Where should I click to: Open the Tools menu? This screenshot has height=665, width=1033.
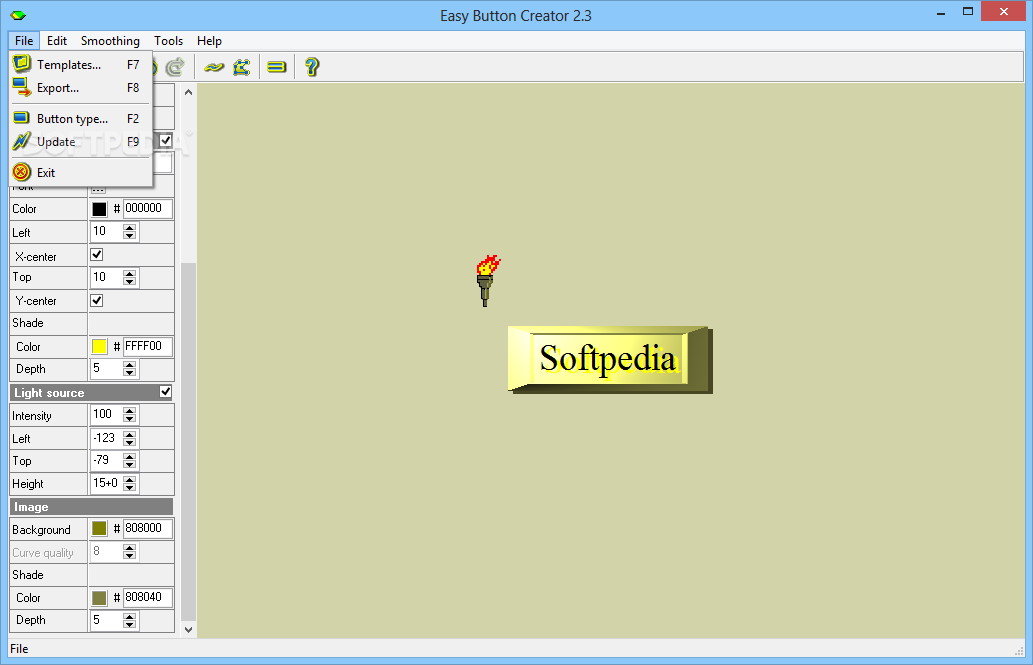(x=169, y=41)
